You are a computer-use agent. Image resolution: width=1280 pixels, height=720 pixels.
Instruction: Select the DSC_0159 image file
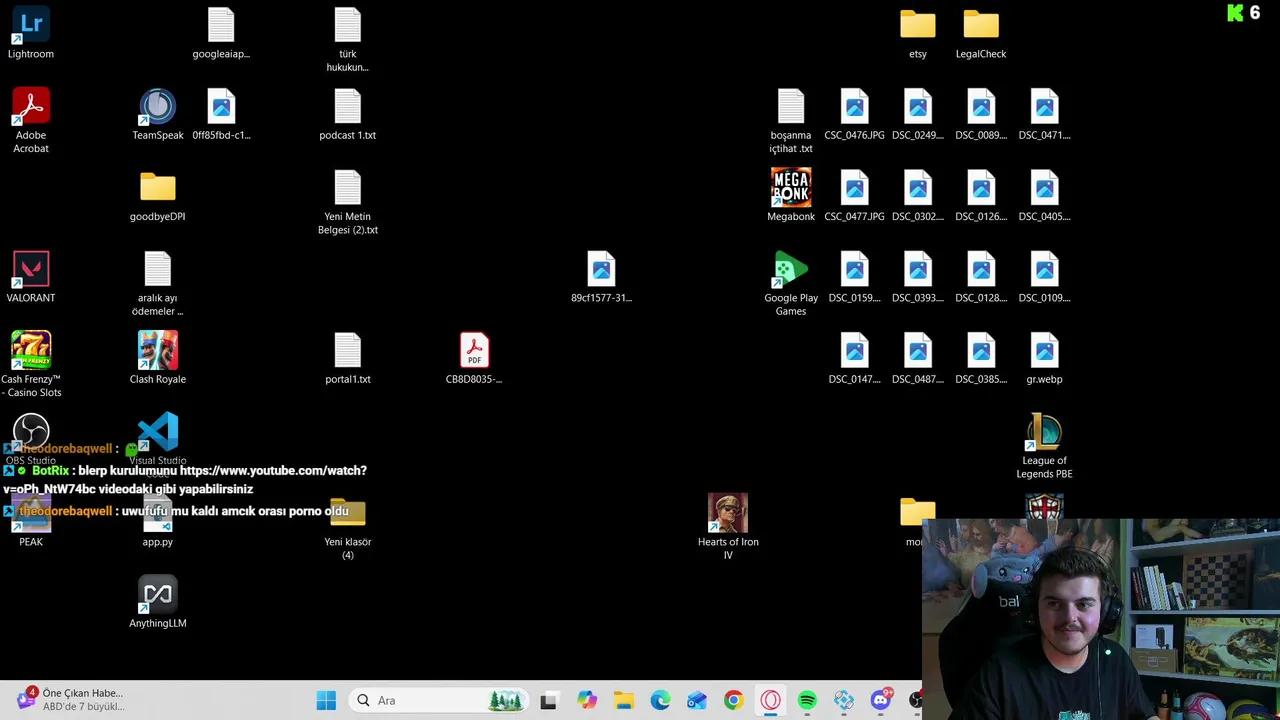855,277
